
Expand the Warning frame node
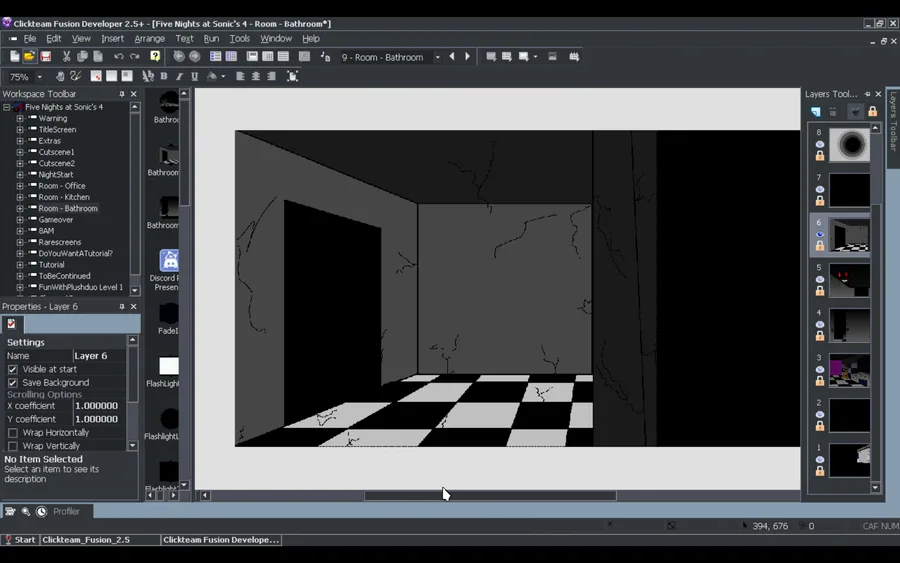click(x=20, y=119)
